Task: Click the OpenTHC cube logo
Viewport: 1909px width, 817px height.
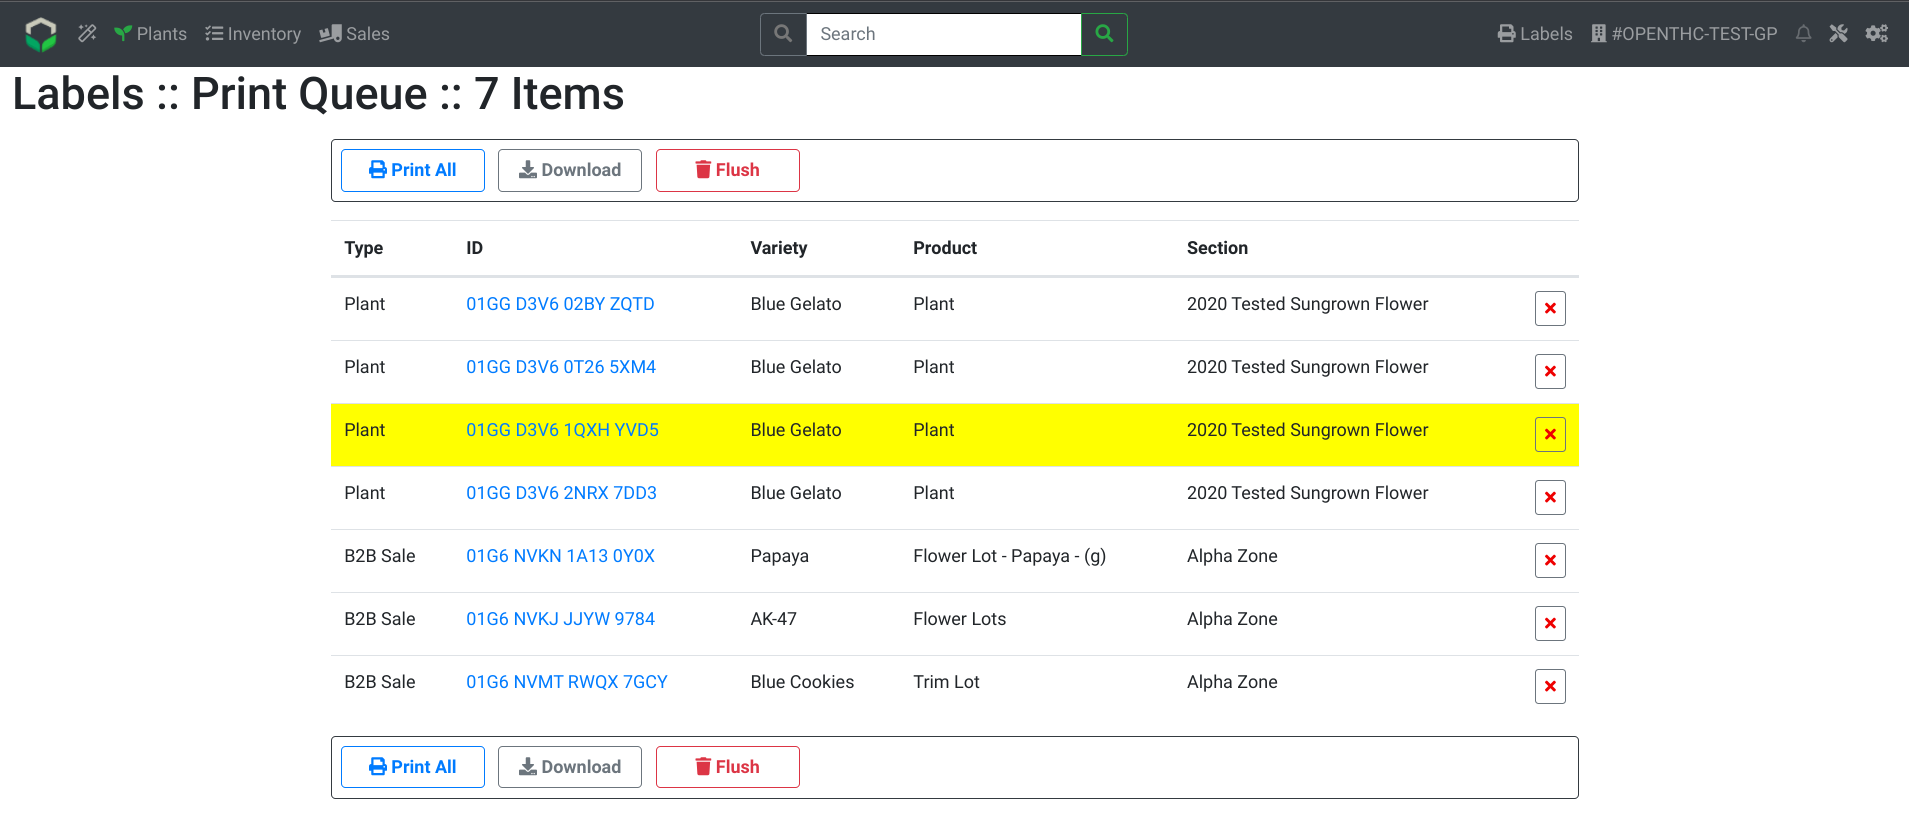Action: [41, 34]
